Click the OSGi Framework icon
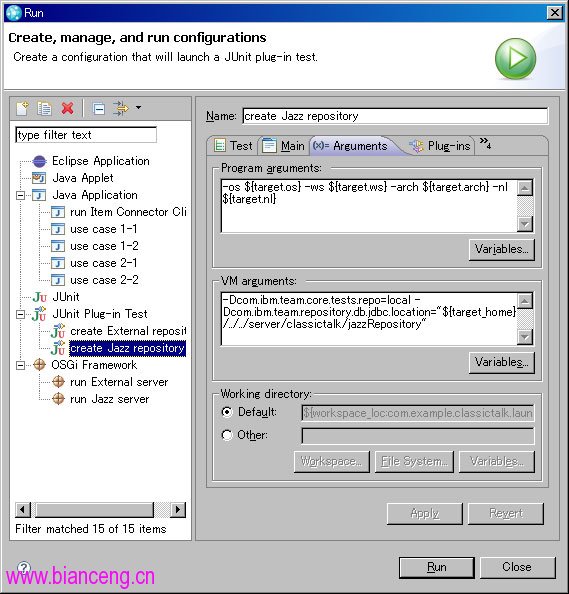This screenshot has width=569, height=594. 39,365
